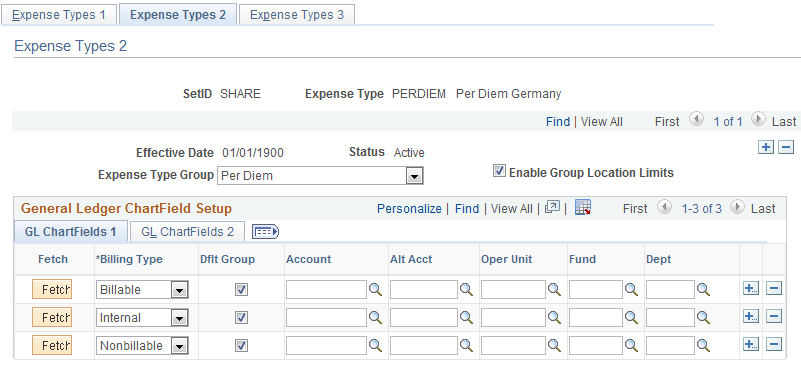Click Oper Unit field in Nonbillable row
The height and width of the screenshot is (366, 801).
coord(513,346)
